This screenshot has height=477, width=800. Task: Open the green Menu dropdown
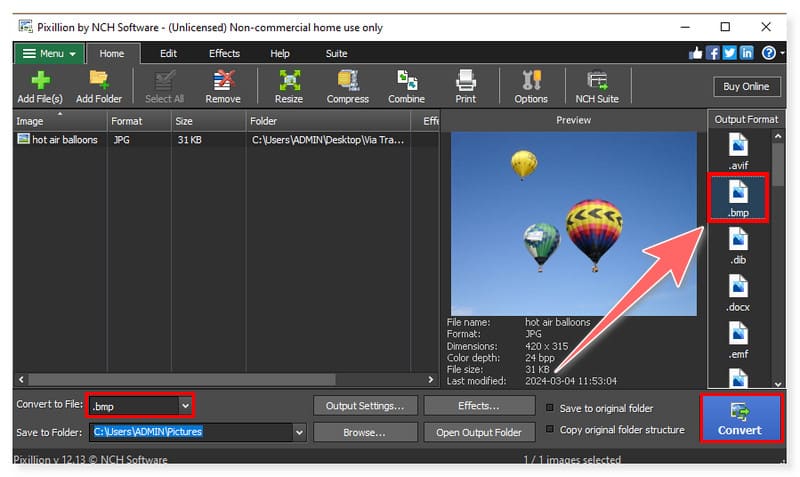[50, 53]
